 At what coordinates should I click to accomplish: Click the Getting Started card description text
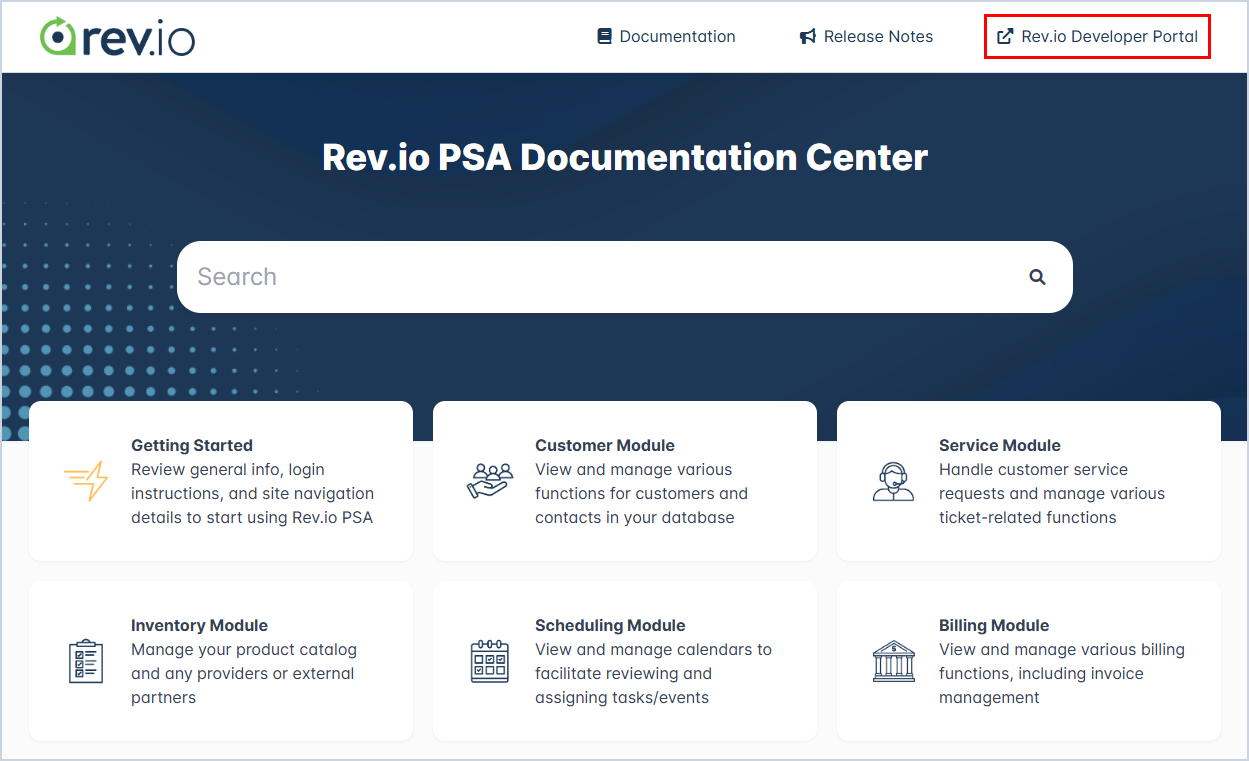tap(253, 493)
